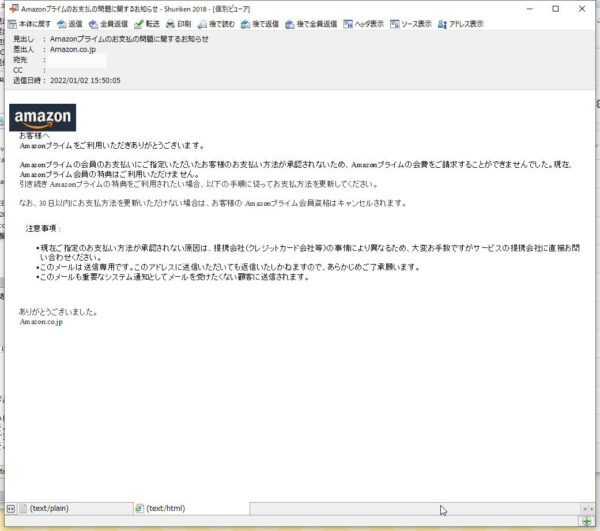Click the line starting 引き続き Amazonプライムの特典
Screen dimensions: 600x531
pyautogui.click(x=199, y=184)
